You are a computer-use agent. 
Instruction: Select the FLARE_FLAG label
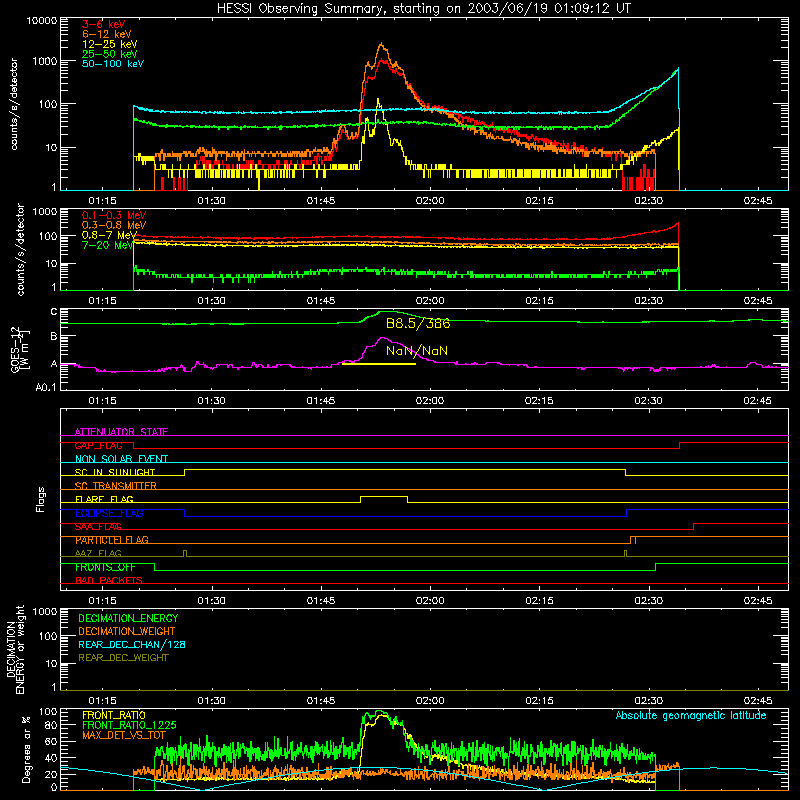pos(104,499)
